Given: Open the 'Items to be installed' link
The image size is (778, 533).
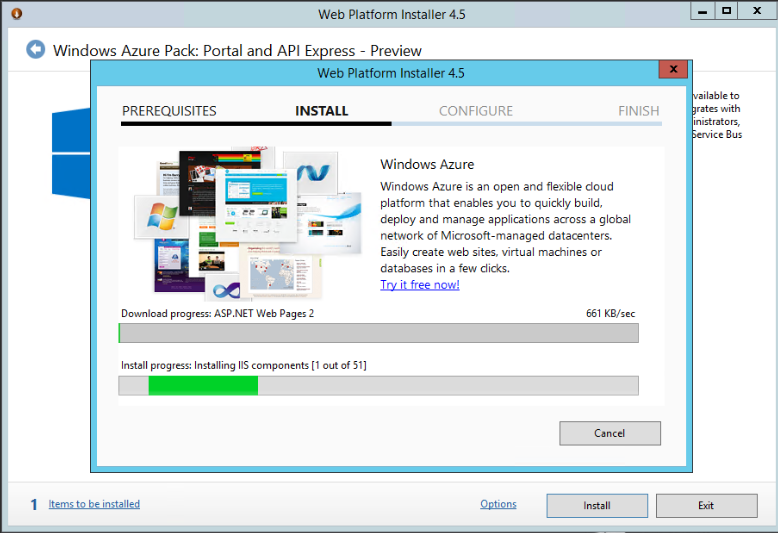Looking at the screenshot, I should (94, 504).
